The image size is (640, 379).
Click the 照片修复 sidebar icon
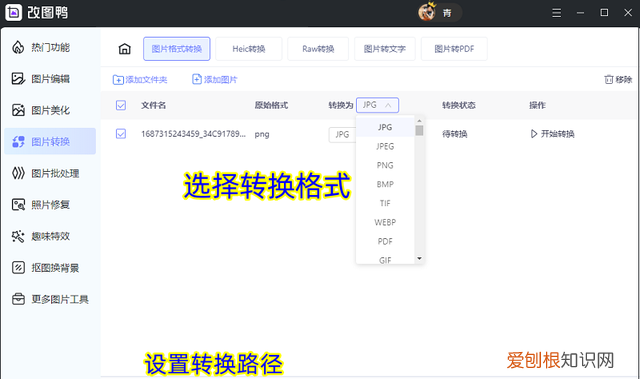[x=18, y=204]
